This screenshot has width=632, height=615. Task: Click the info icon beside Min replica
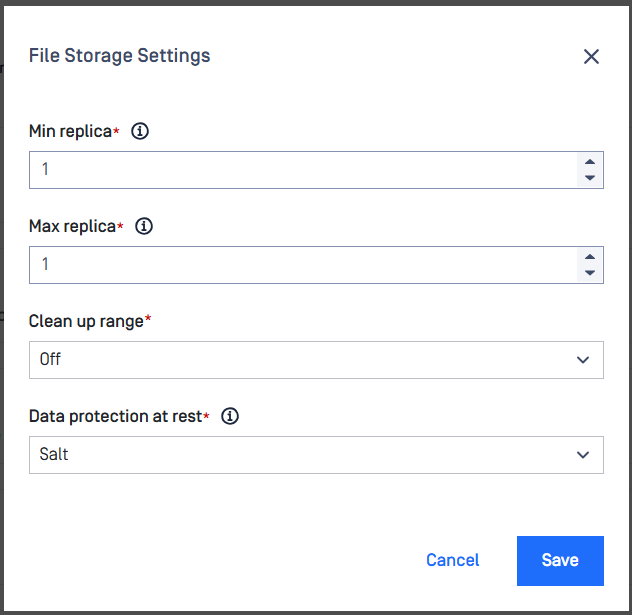click(x=140, y=131)
